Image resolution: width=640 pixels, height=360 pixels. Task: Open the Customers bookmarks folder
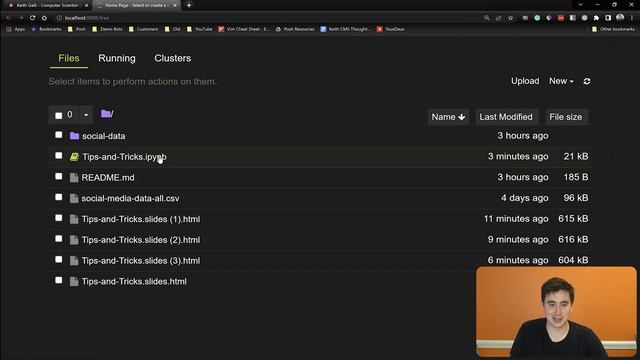(x=143, y=29)
